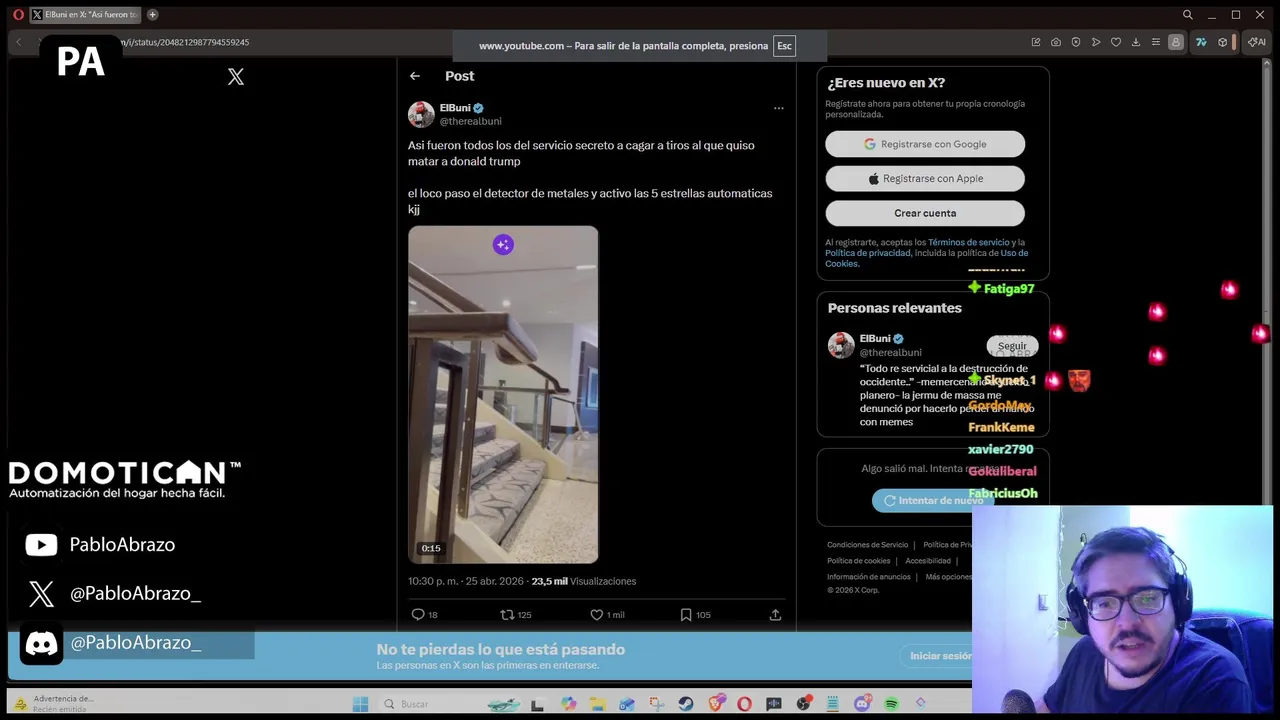This screenshot has height=720, width=1280.
Task: Open Spotify from the taskbar
Action: 891,704
